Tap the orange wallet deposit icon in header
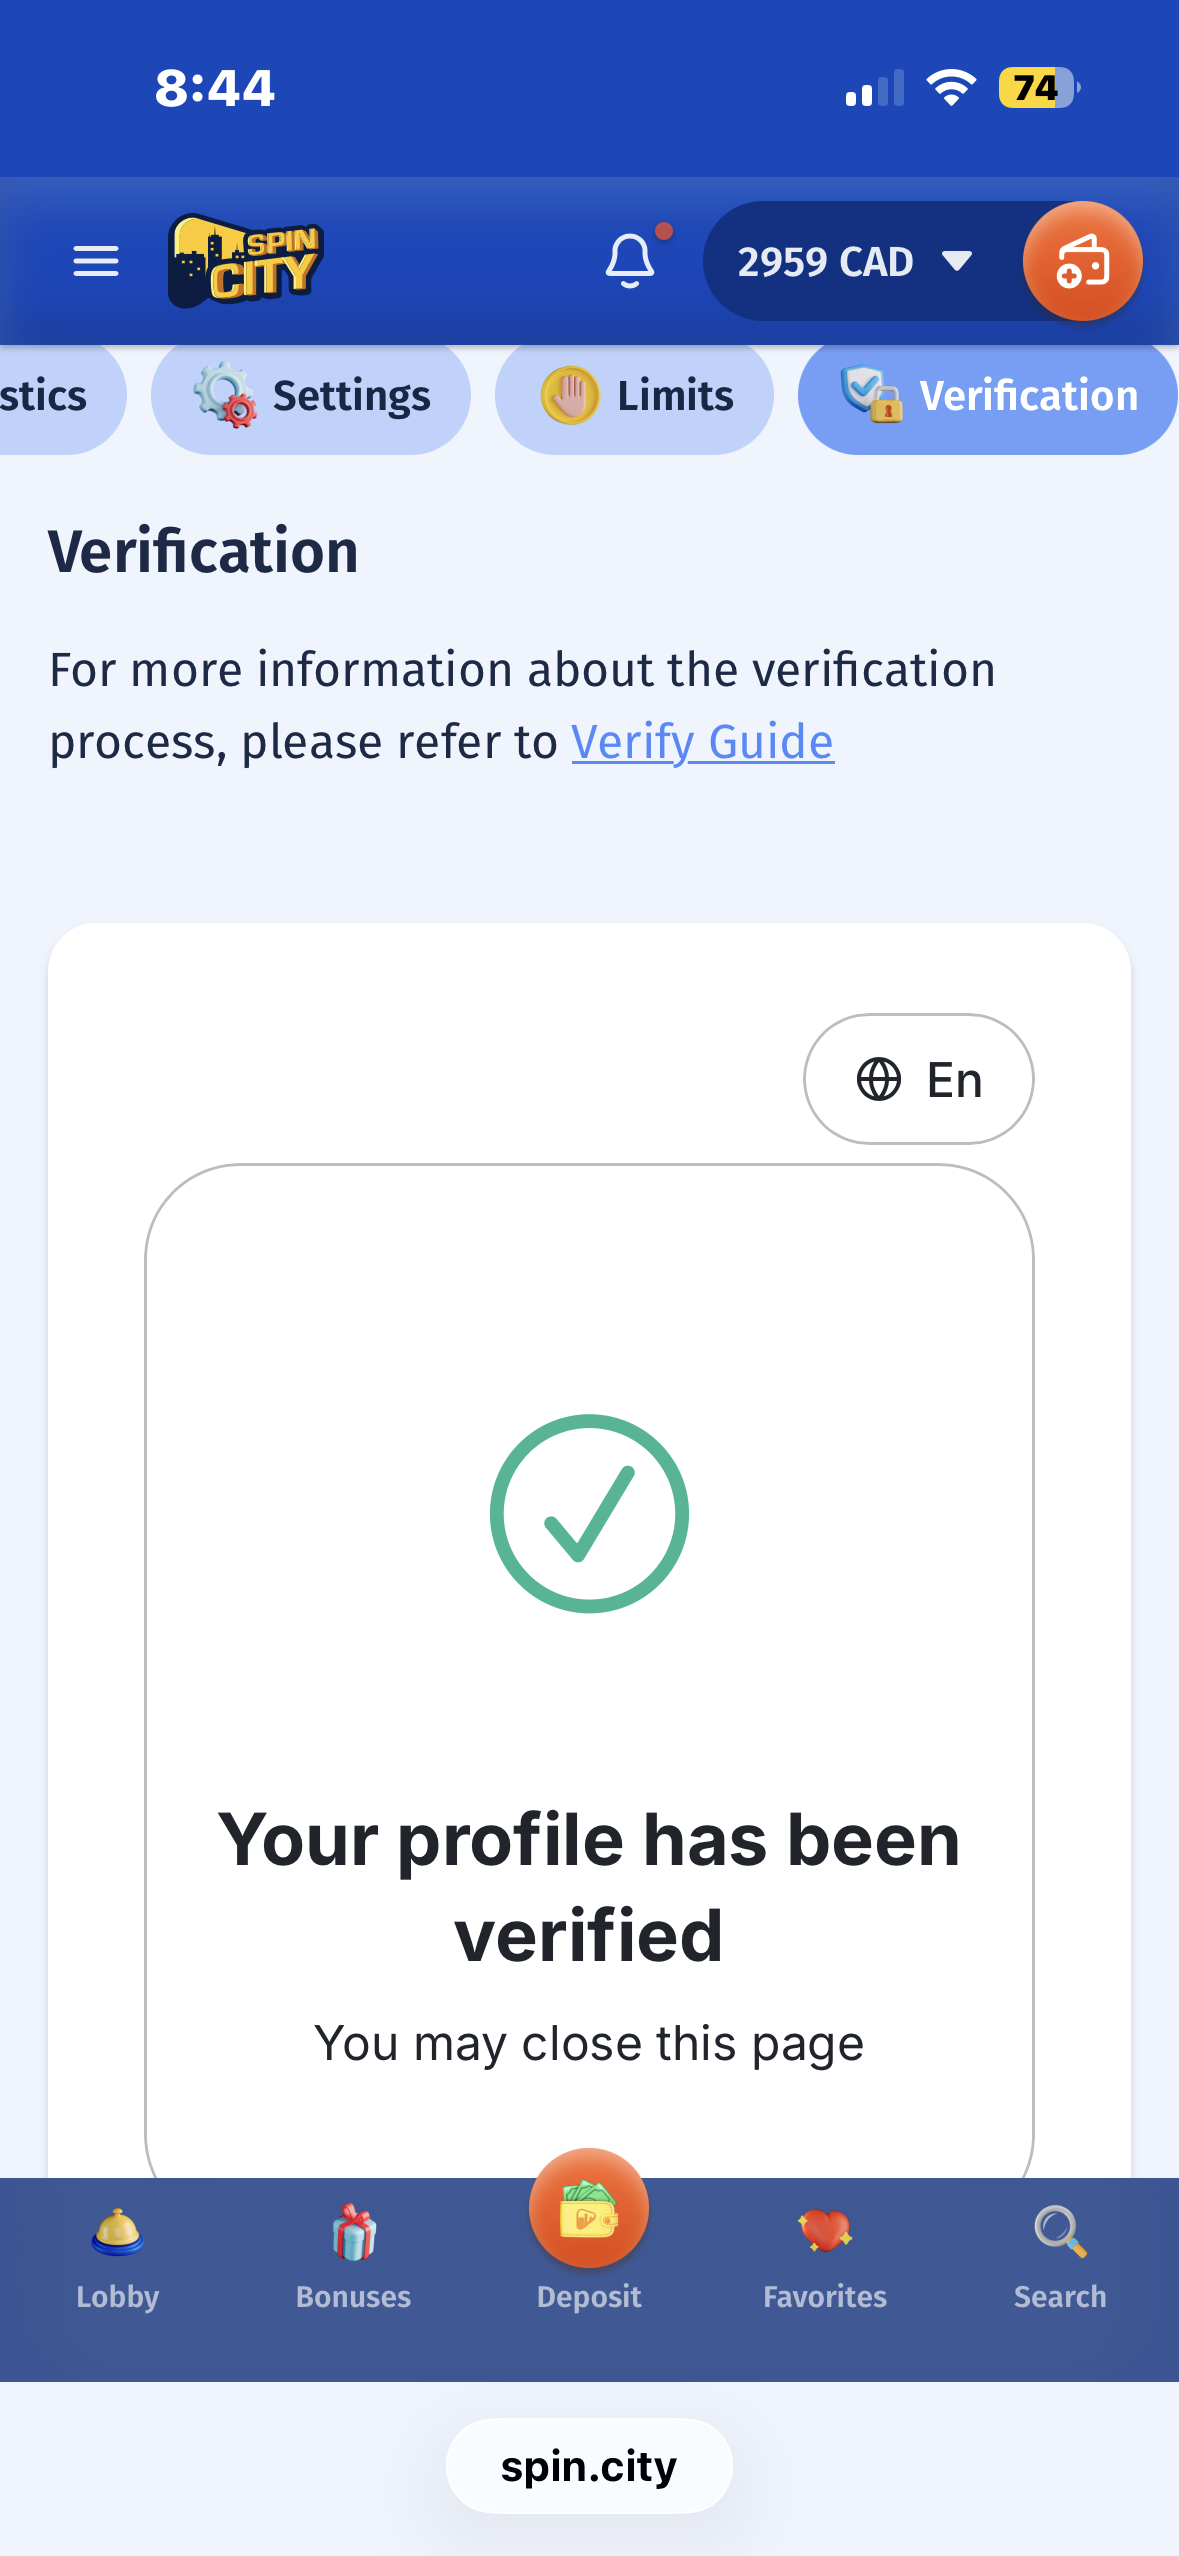Viewport: 1179px width, 2556px height. (x=1082, y=261)
